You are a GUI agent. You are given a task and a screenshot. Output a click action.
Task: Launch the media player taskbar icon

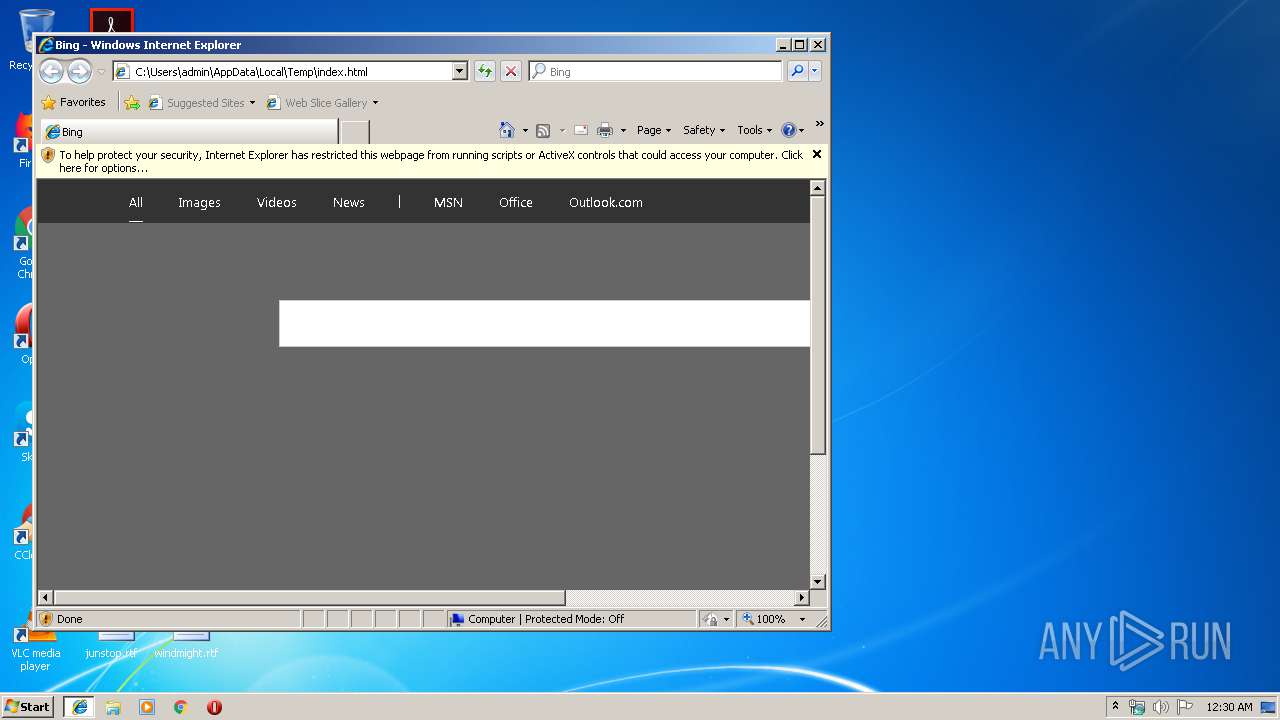tap(147, 707)
